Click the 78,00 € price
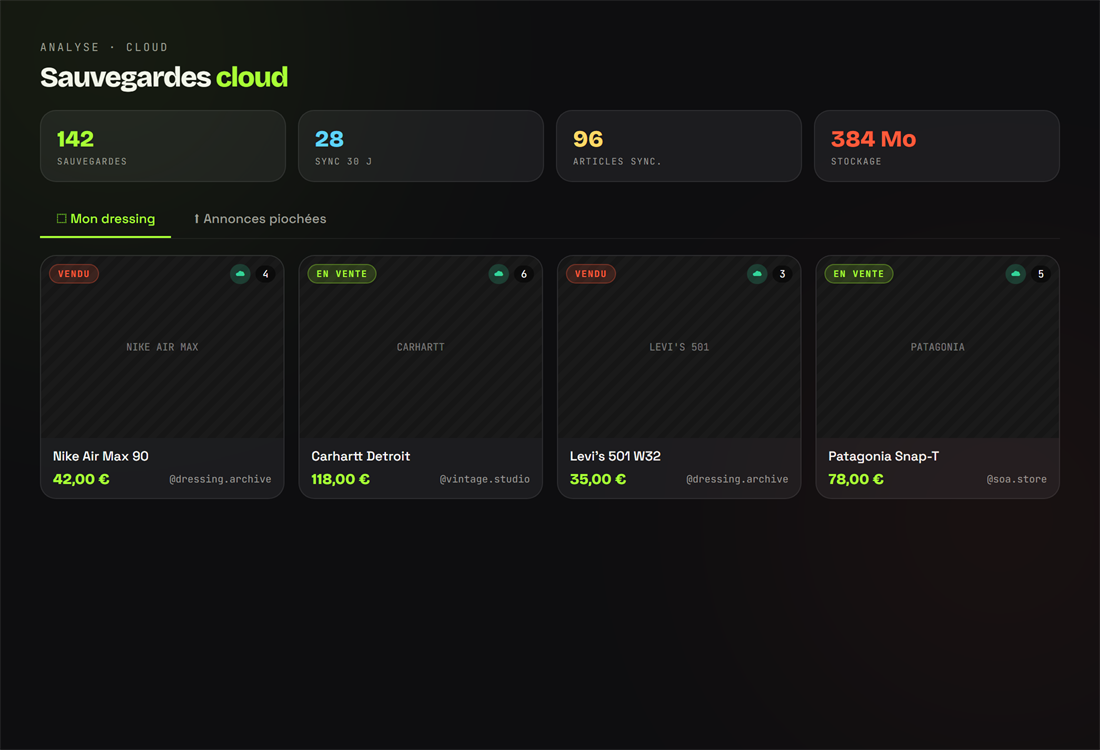 coord(856,479)
